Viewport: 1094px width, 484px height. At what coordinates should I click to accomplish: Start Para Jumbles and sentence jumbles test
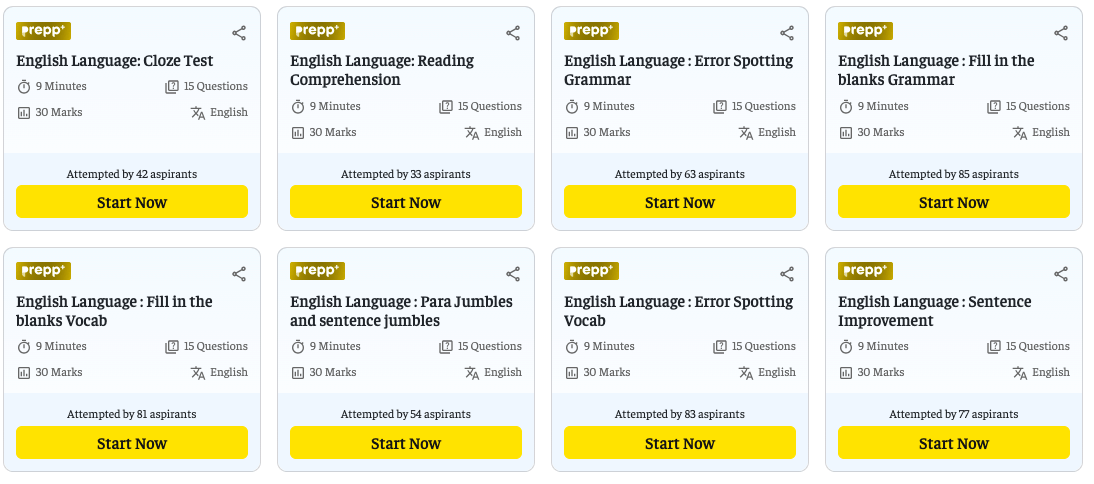tap(406, 443)
